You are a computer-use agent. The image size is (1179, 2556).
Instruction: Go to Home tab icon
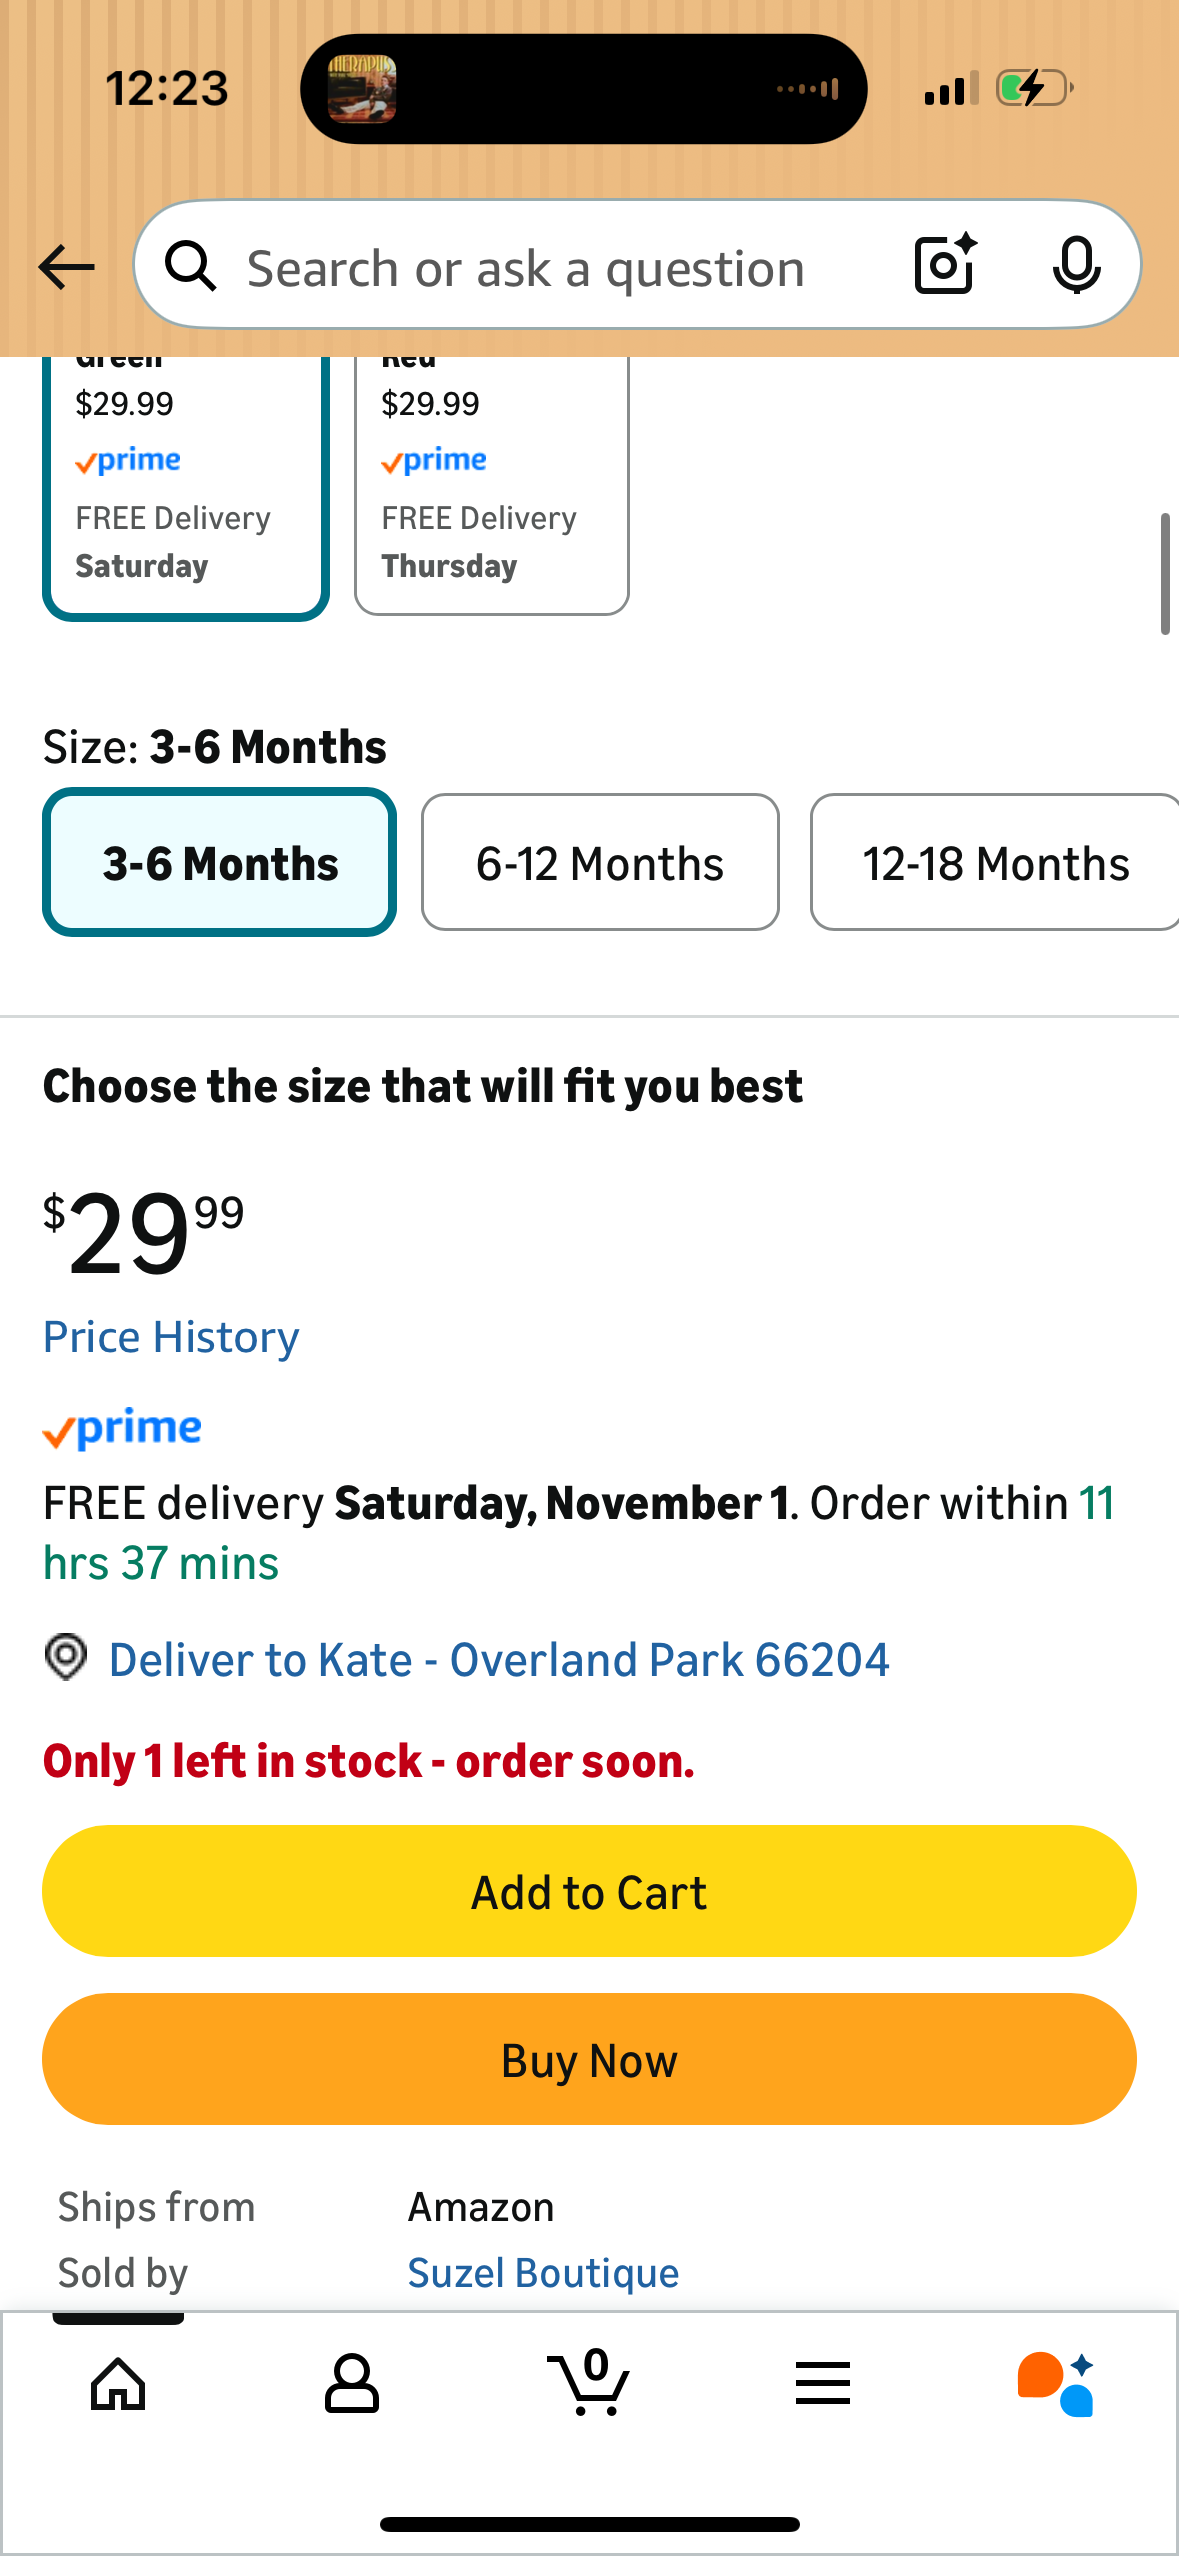coord(118,2383)
